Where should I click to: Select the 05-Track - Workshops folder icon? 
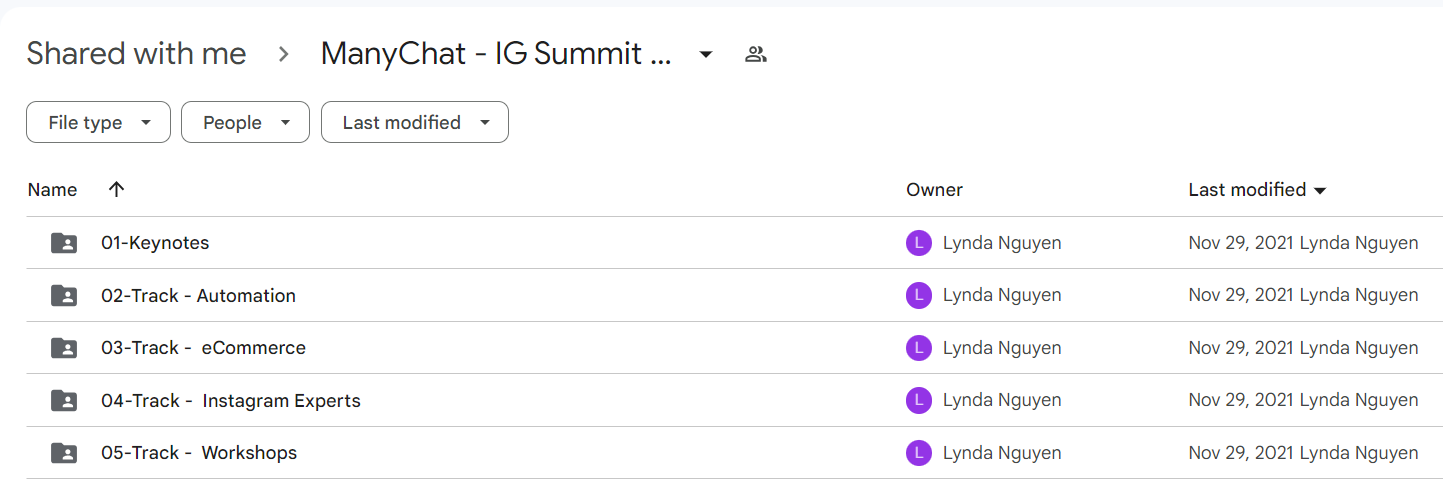(x=64, y=453)
